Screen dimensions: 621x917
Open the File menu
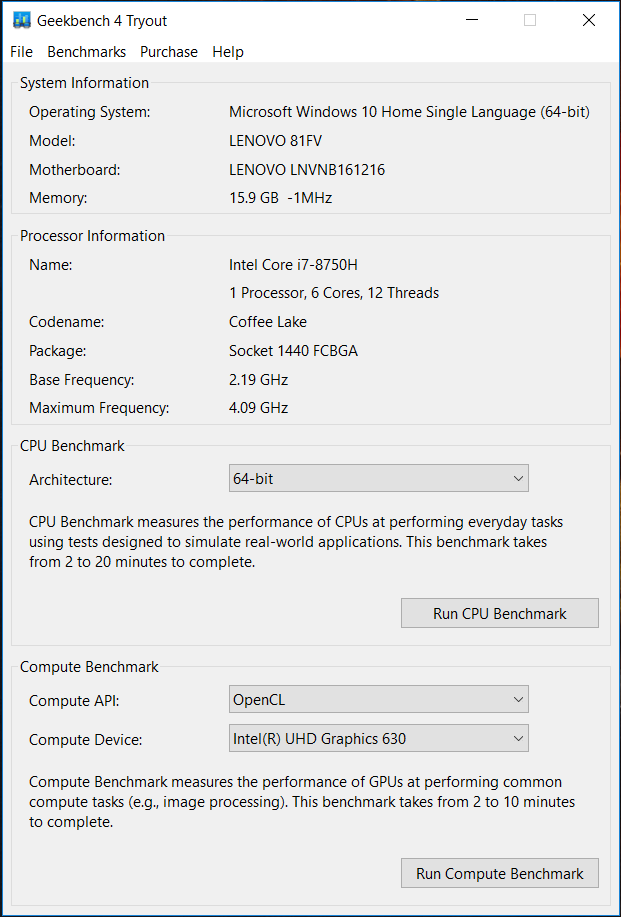[20, 51]
